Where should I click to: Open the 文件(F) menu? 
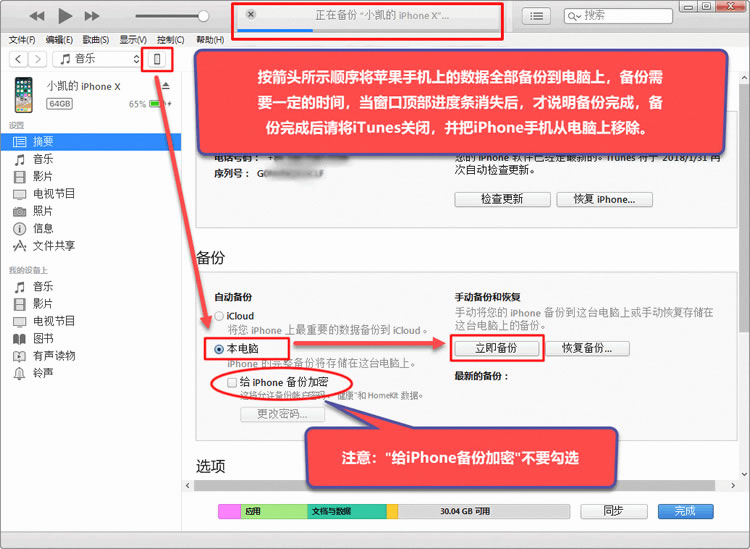tap(22, 40)
